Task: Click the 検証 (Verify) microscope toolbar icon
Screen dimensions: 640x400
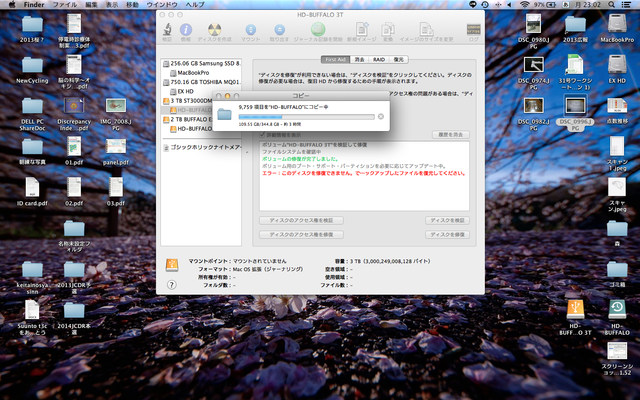Action: 167,30
